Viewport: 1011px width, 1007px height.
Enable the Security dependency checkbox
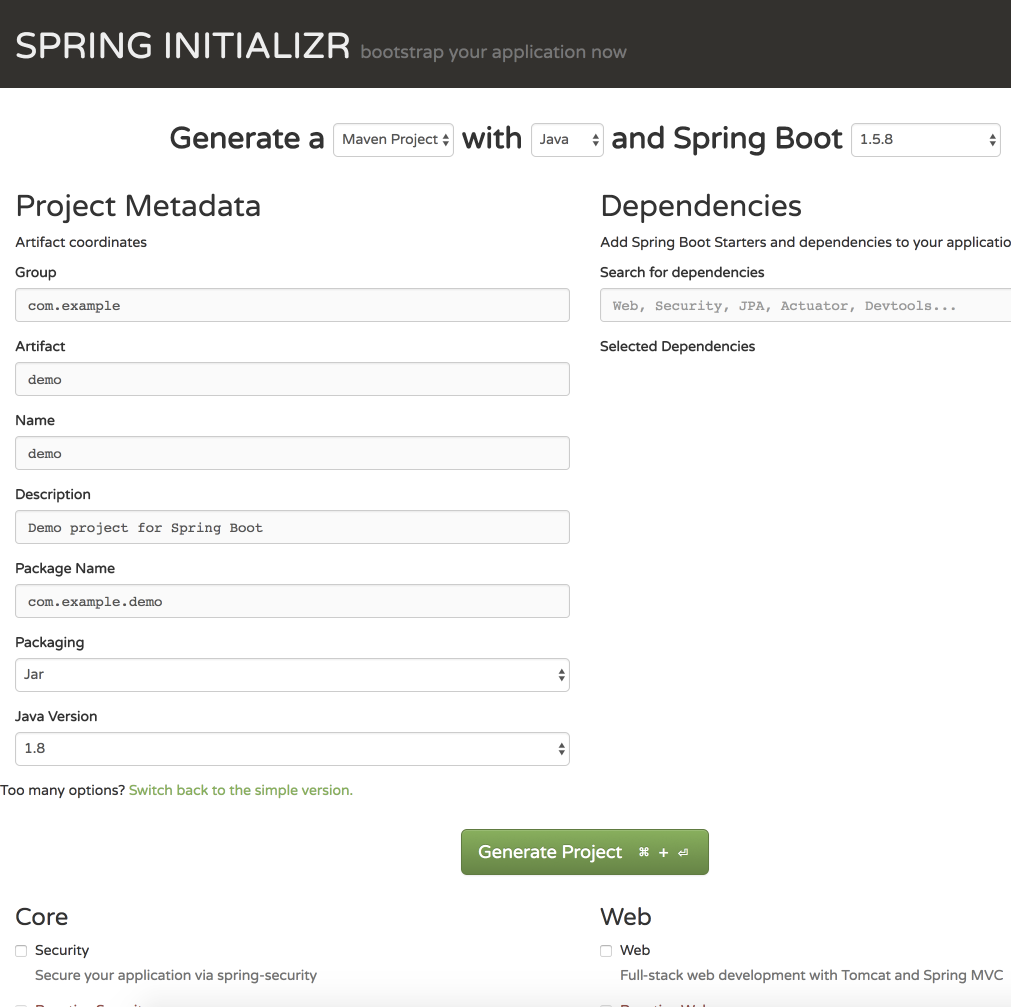(x=21, y=951)
